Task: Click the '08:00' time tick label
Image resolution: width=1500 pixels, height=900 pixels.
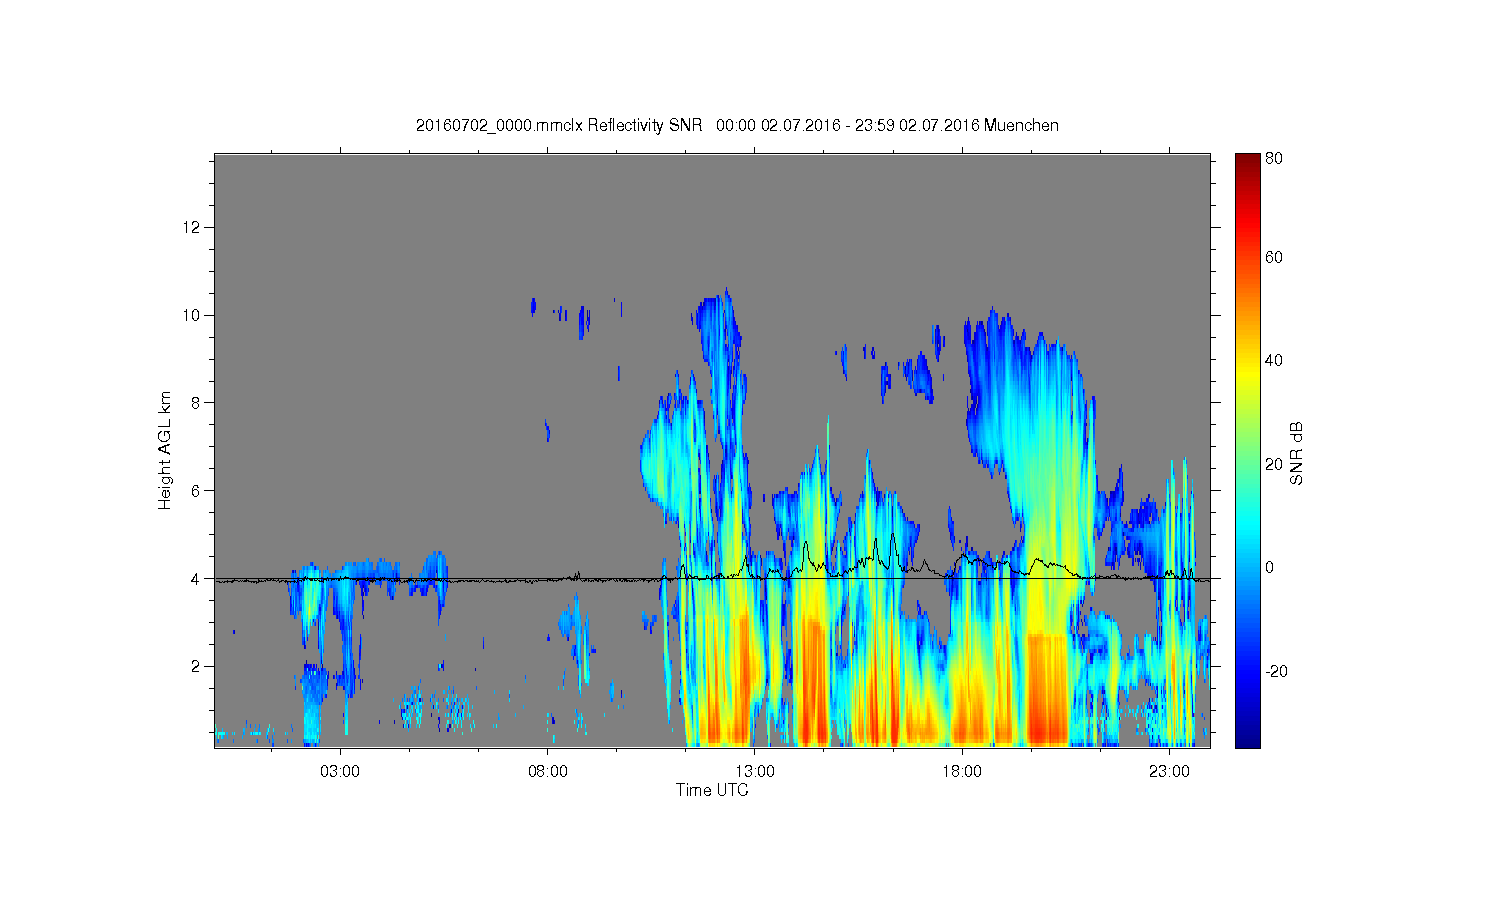Action: 548,771
